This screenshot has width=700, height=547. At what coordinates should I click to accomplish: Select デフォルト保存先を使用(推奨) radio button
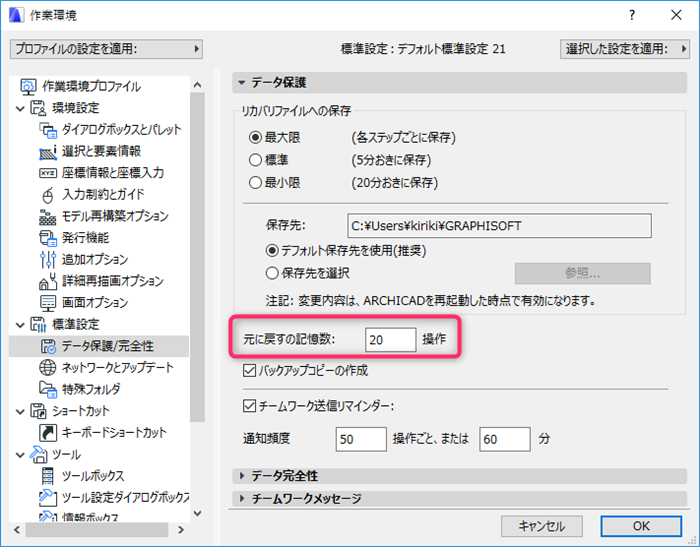[x=272, y=251]
